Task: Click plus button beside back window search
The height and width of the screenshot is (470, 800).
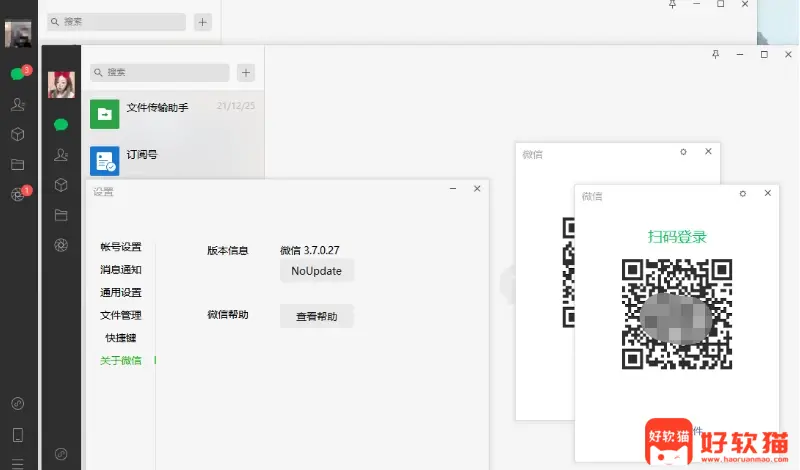Action: [x=203, y=22]
